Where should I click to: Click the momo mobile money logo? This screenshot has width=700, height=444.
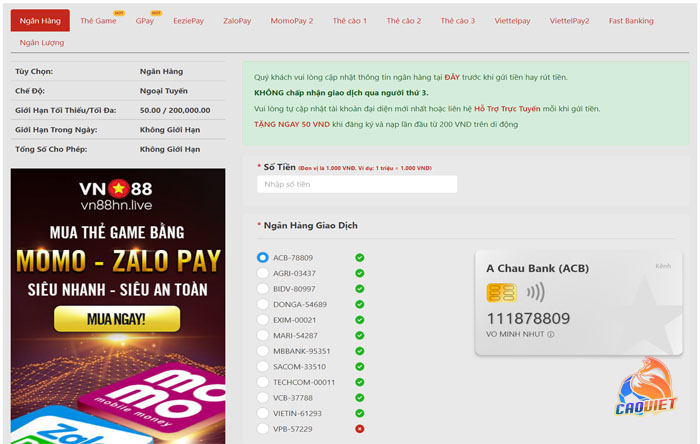click(154, 399)
